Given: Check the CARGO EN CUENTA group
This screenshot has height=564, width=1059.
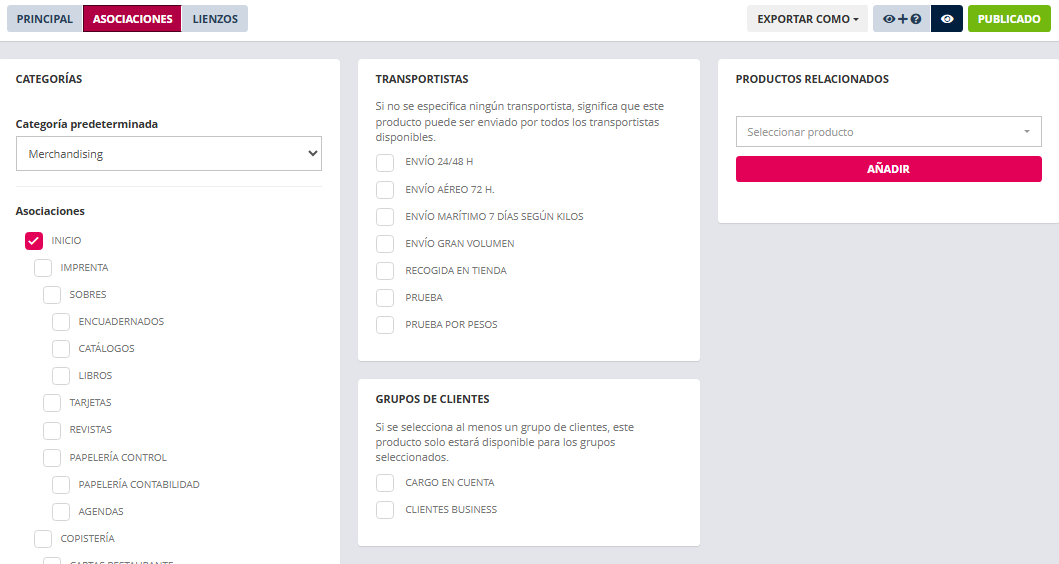Looking at the screenshot, I should [385, 483].
